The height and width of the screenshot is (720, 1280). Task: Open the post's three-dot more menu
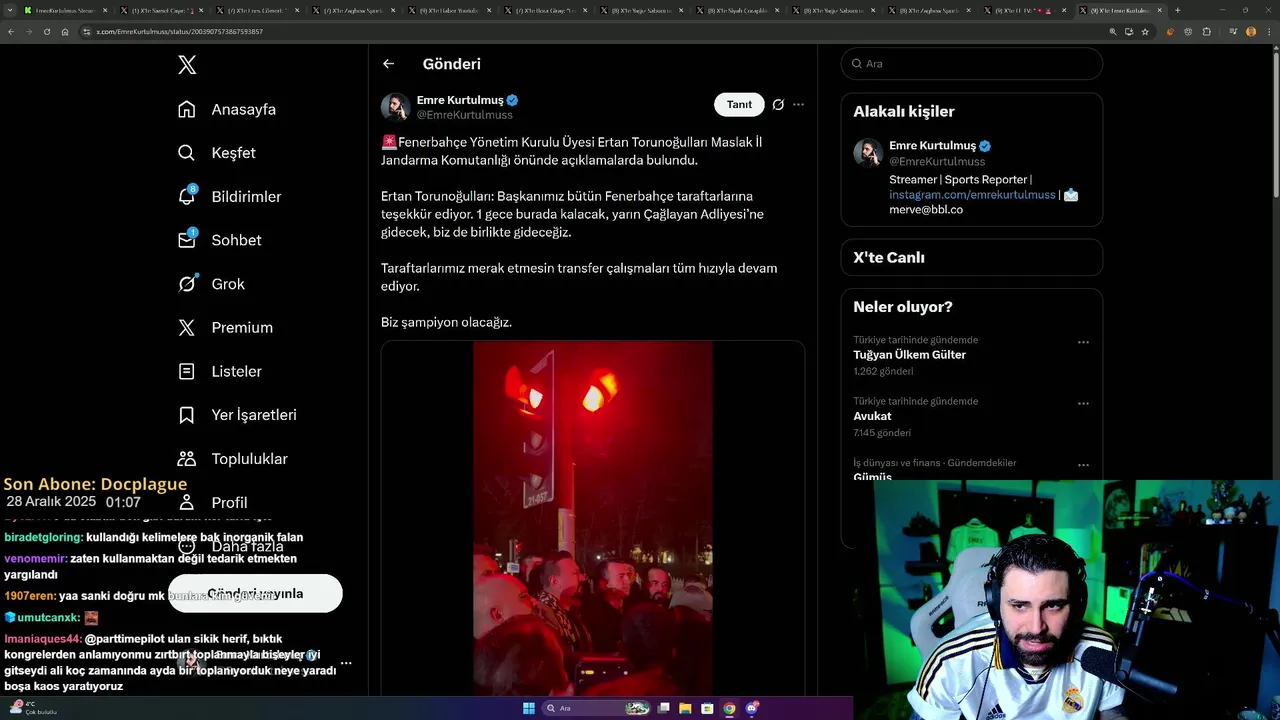click(x=798, y=104)
